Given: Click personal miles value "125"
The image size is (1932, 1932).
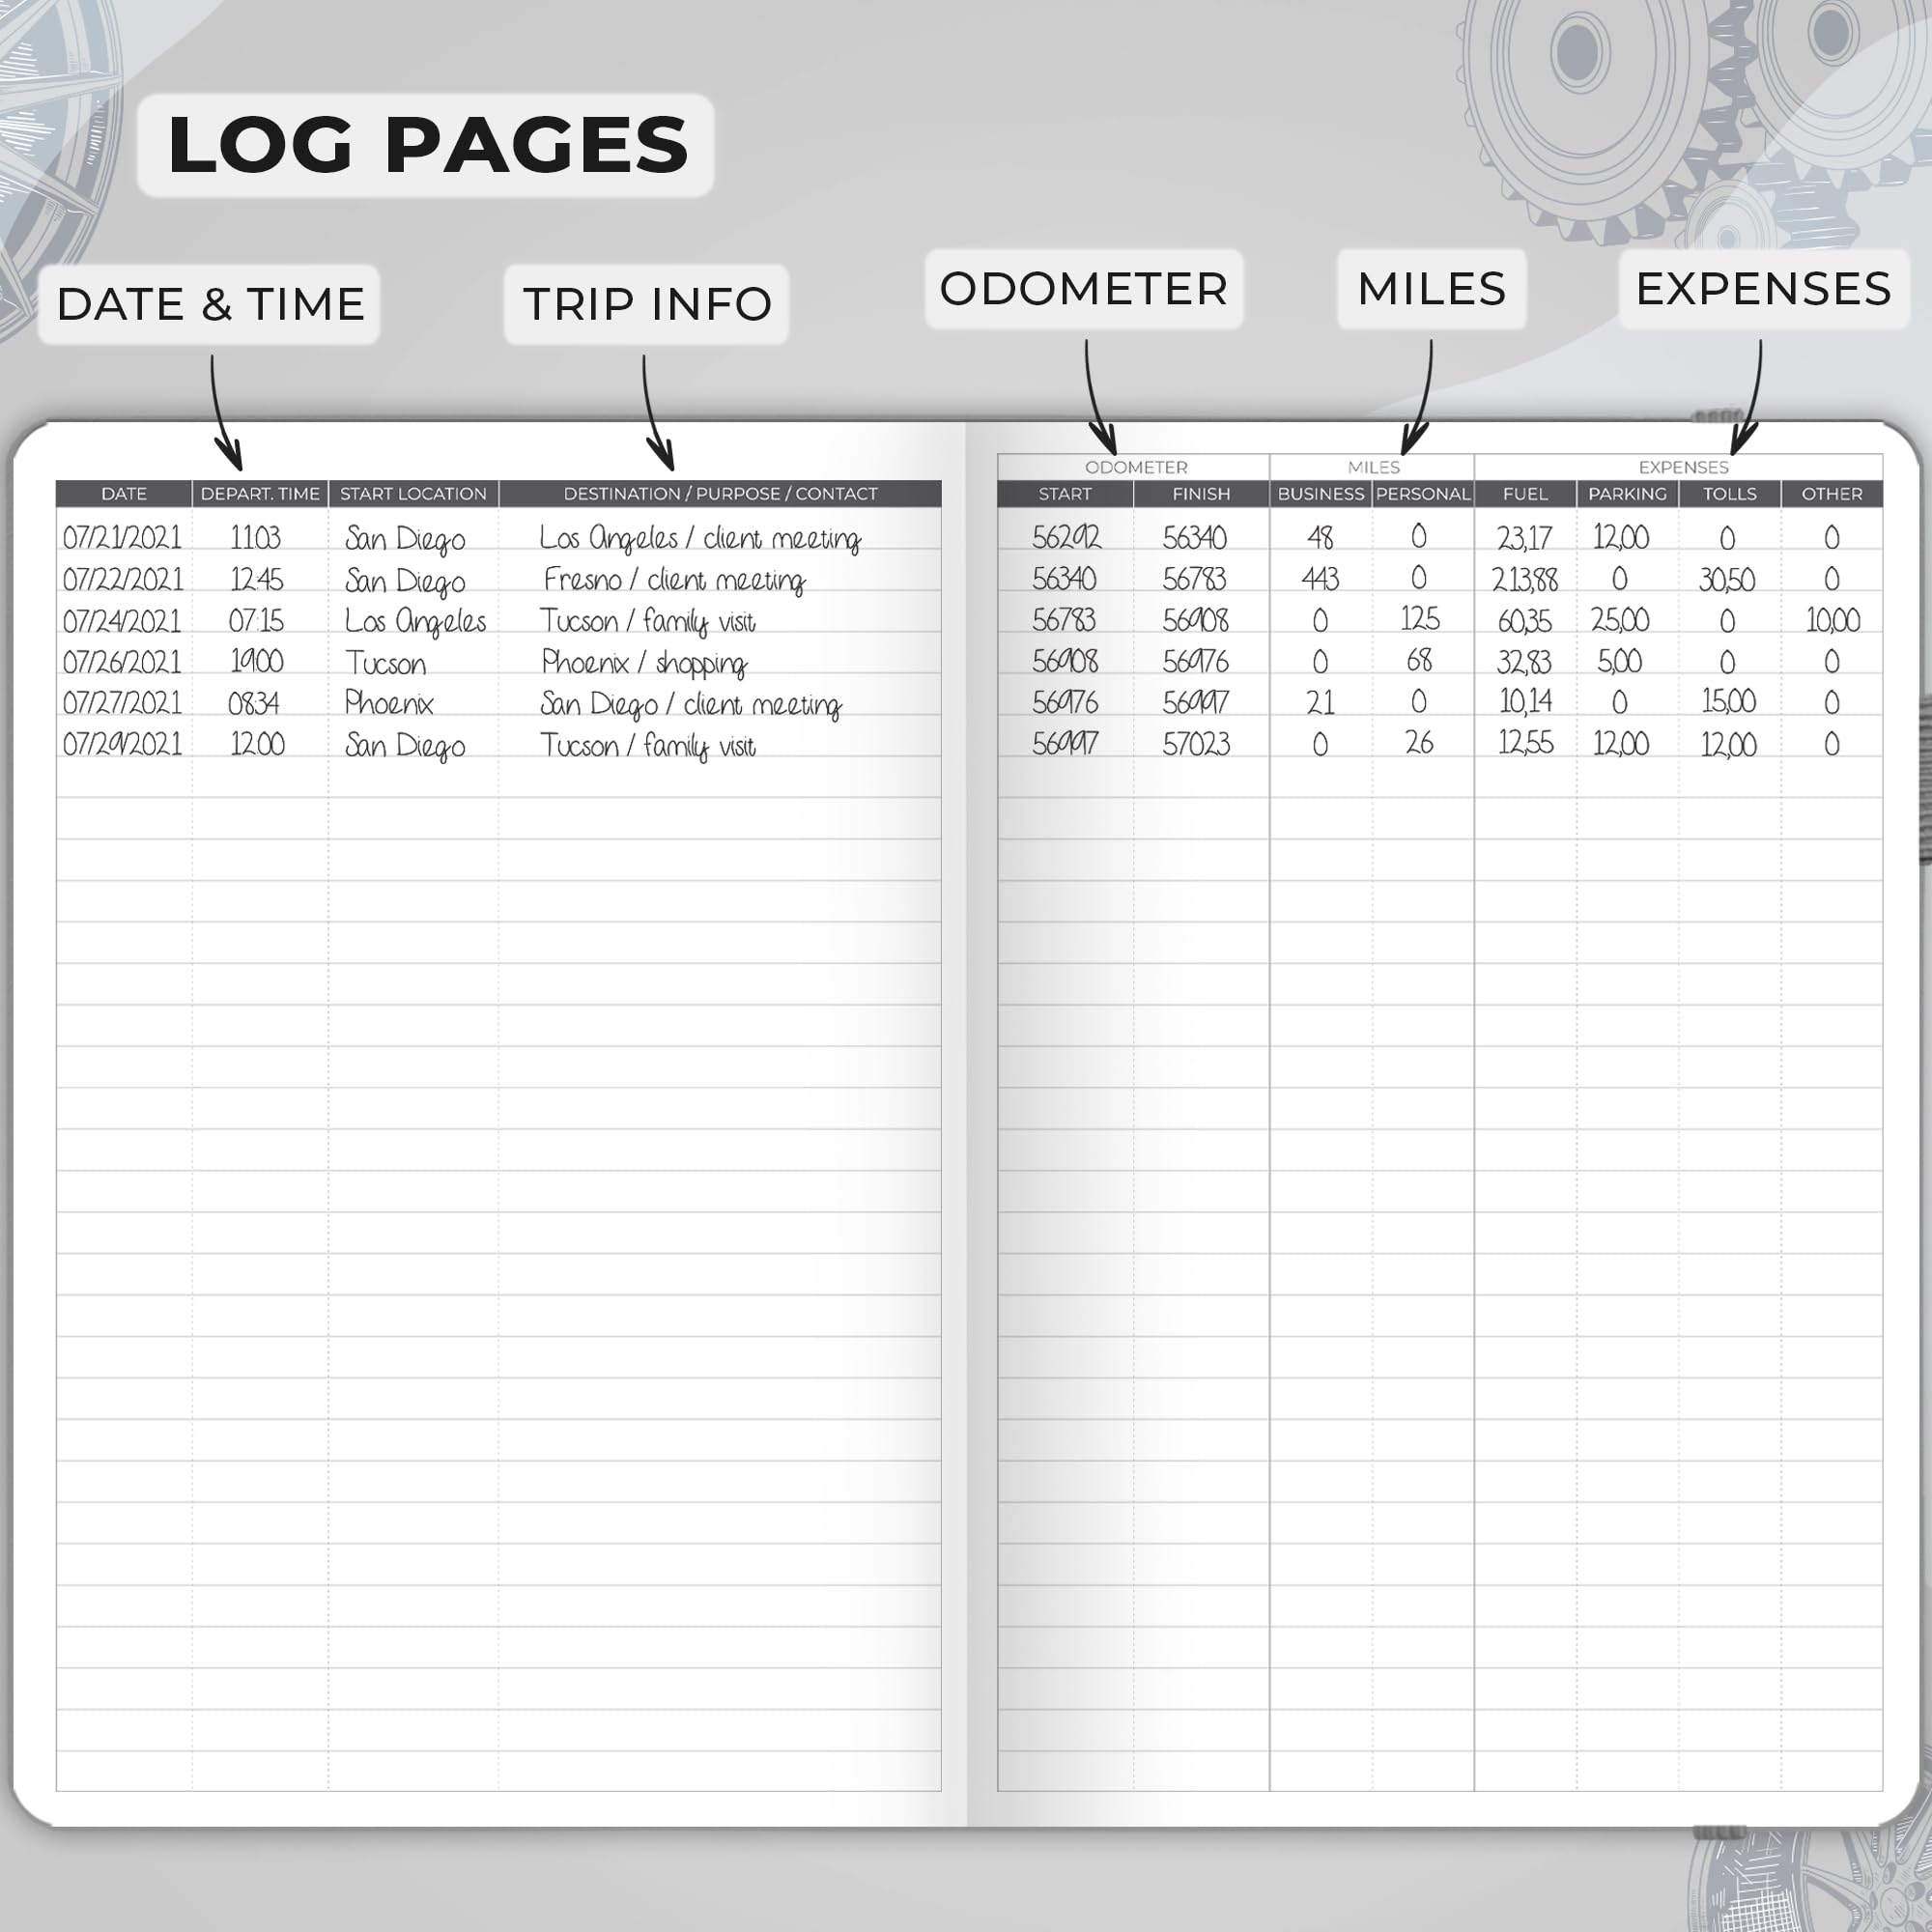Looking at the screenshot, I should pos(1420,619).
